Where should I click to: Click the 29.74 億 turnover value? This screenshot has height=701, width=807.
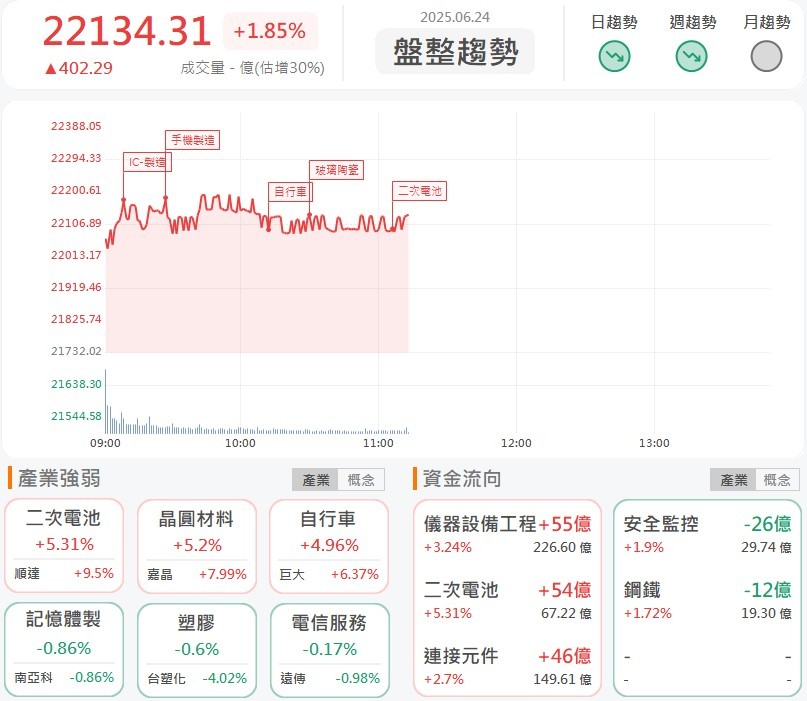[766, 547]
